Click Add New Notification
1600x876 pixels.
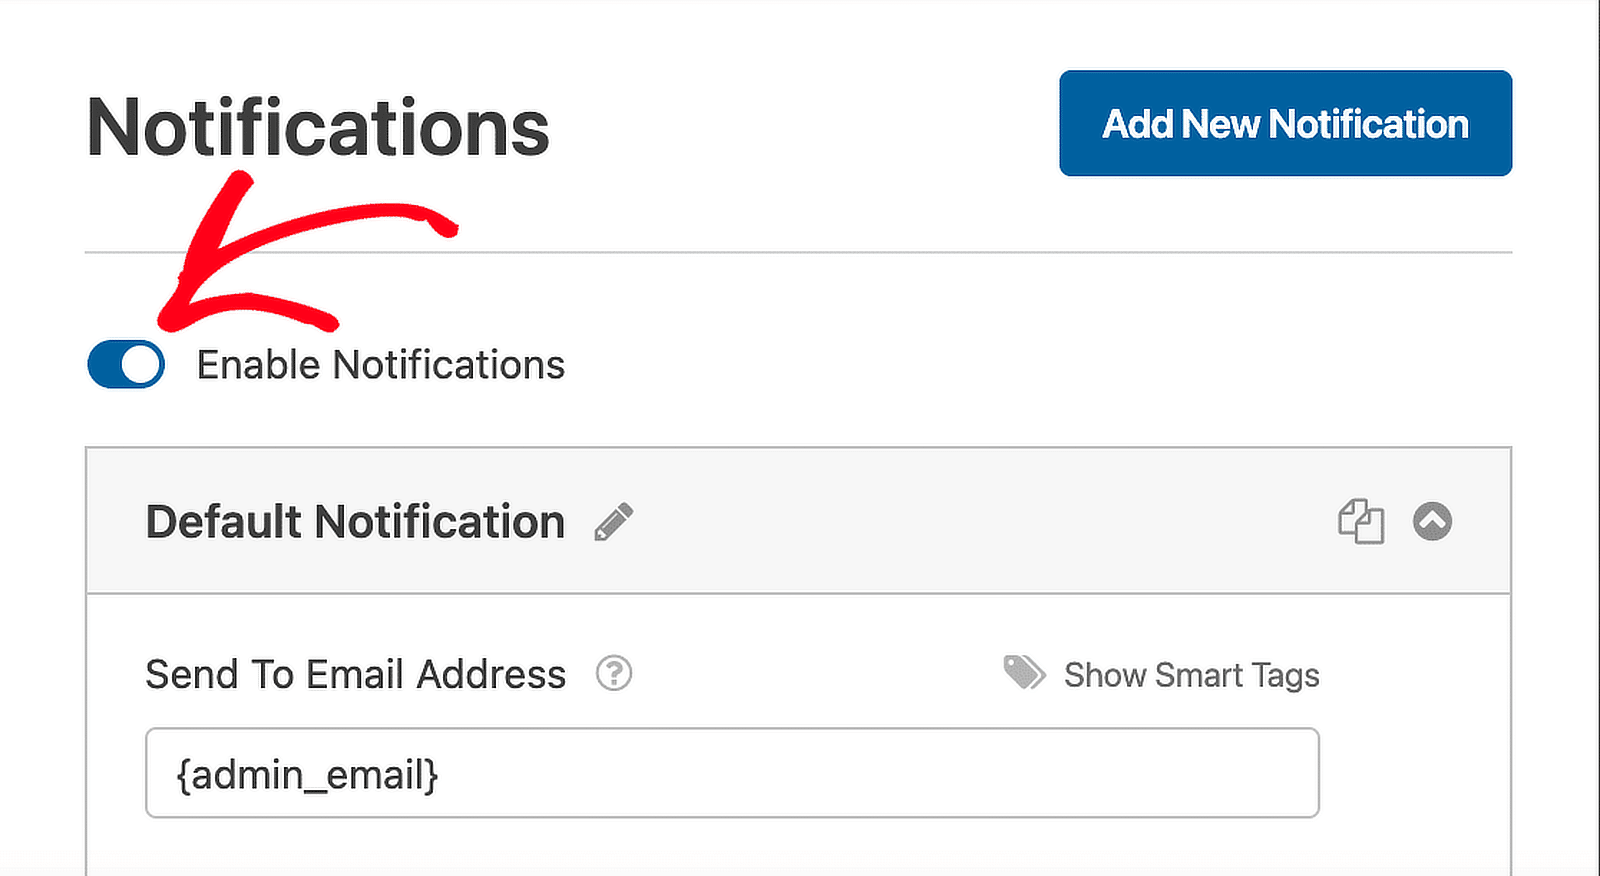(x=1285, y=123)
